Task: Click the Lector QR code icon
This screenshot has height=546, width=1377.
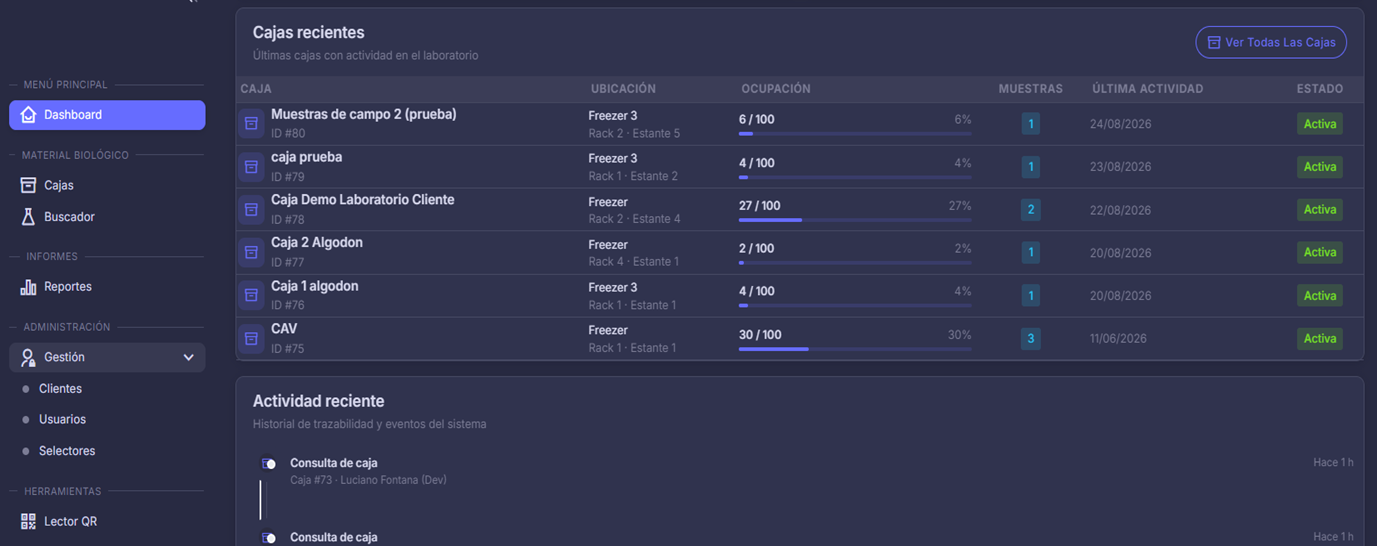Action: pos(28,521)
